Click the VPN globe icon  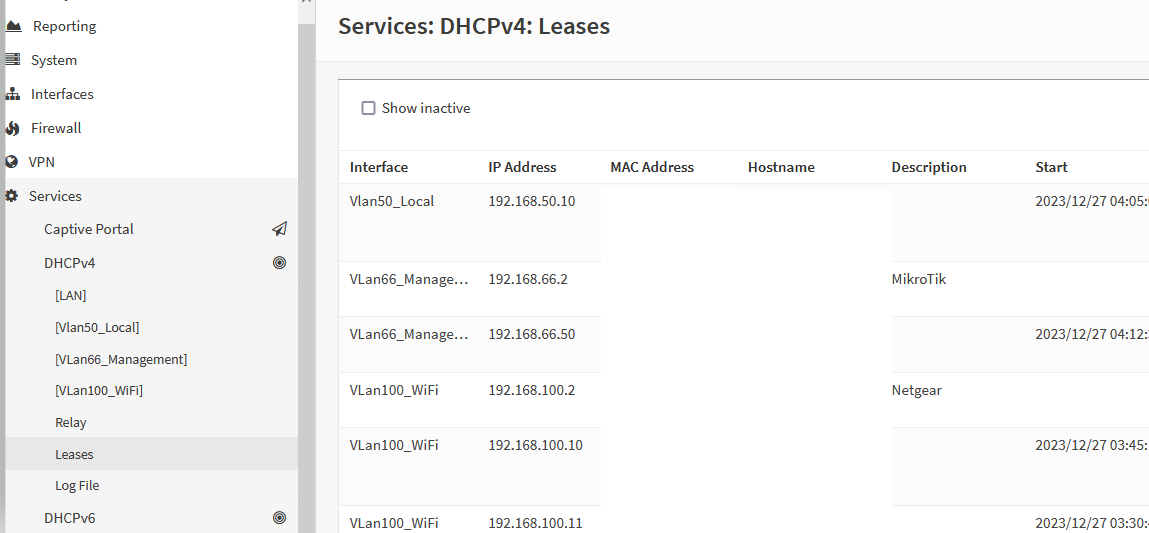pyautogui.click(x=12, y=162)
